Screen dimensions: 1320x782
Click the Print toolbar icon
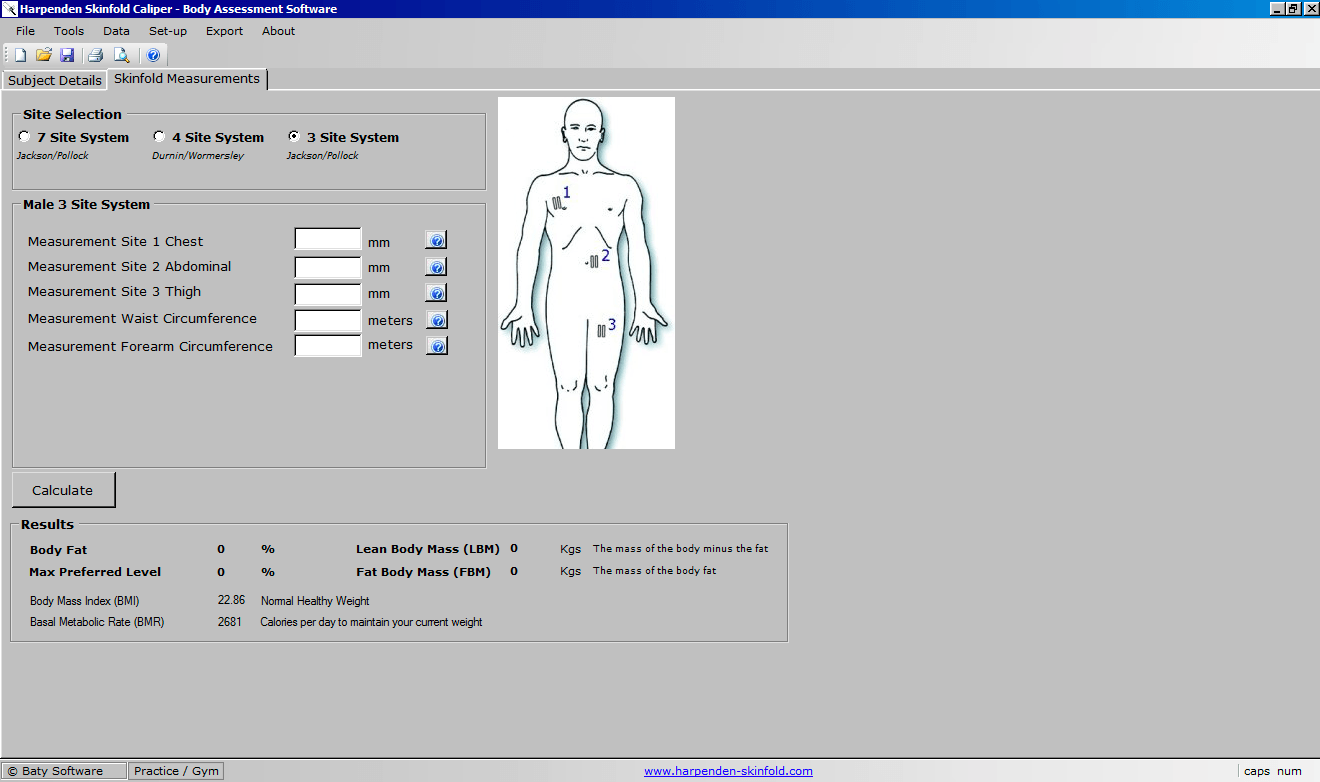click(x=96, y=55)
